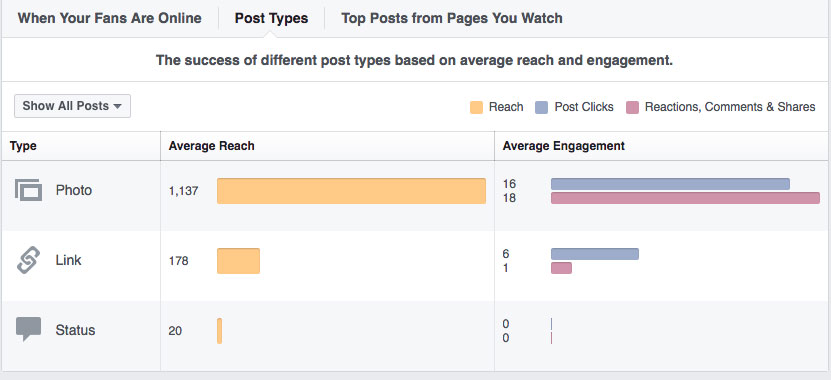Click the Link chain icon
831x380 pixels.
click(x=28, y=260)
